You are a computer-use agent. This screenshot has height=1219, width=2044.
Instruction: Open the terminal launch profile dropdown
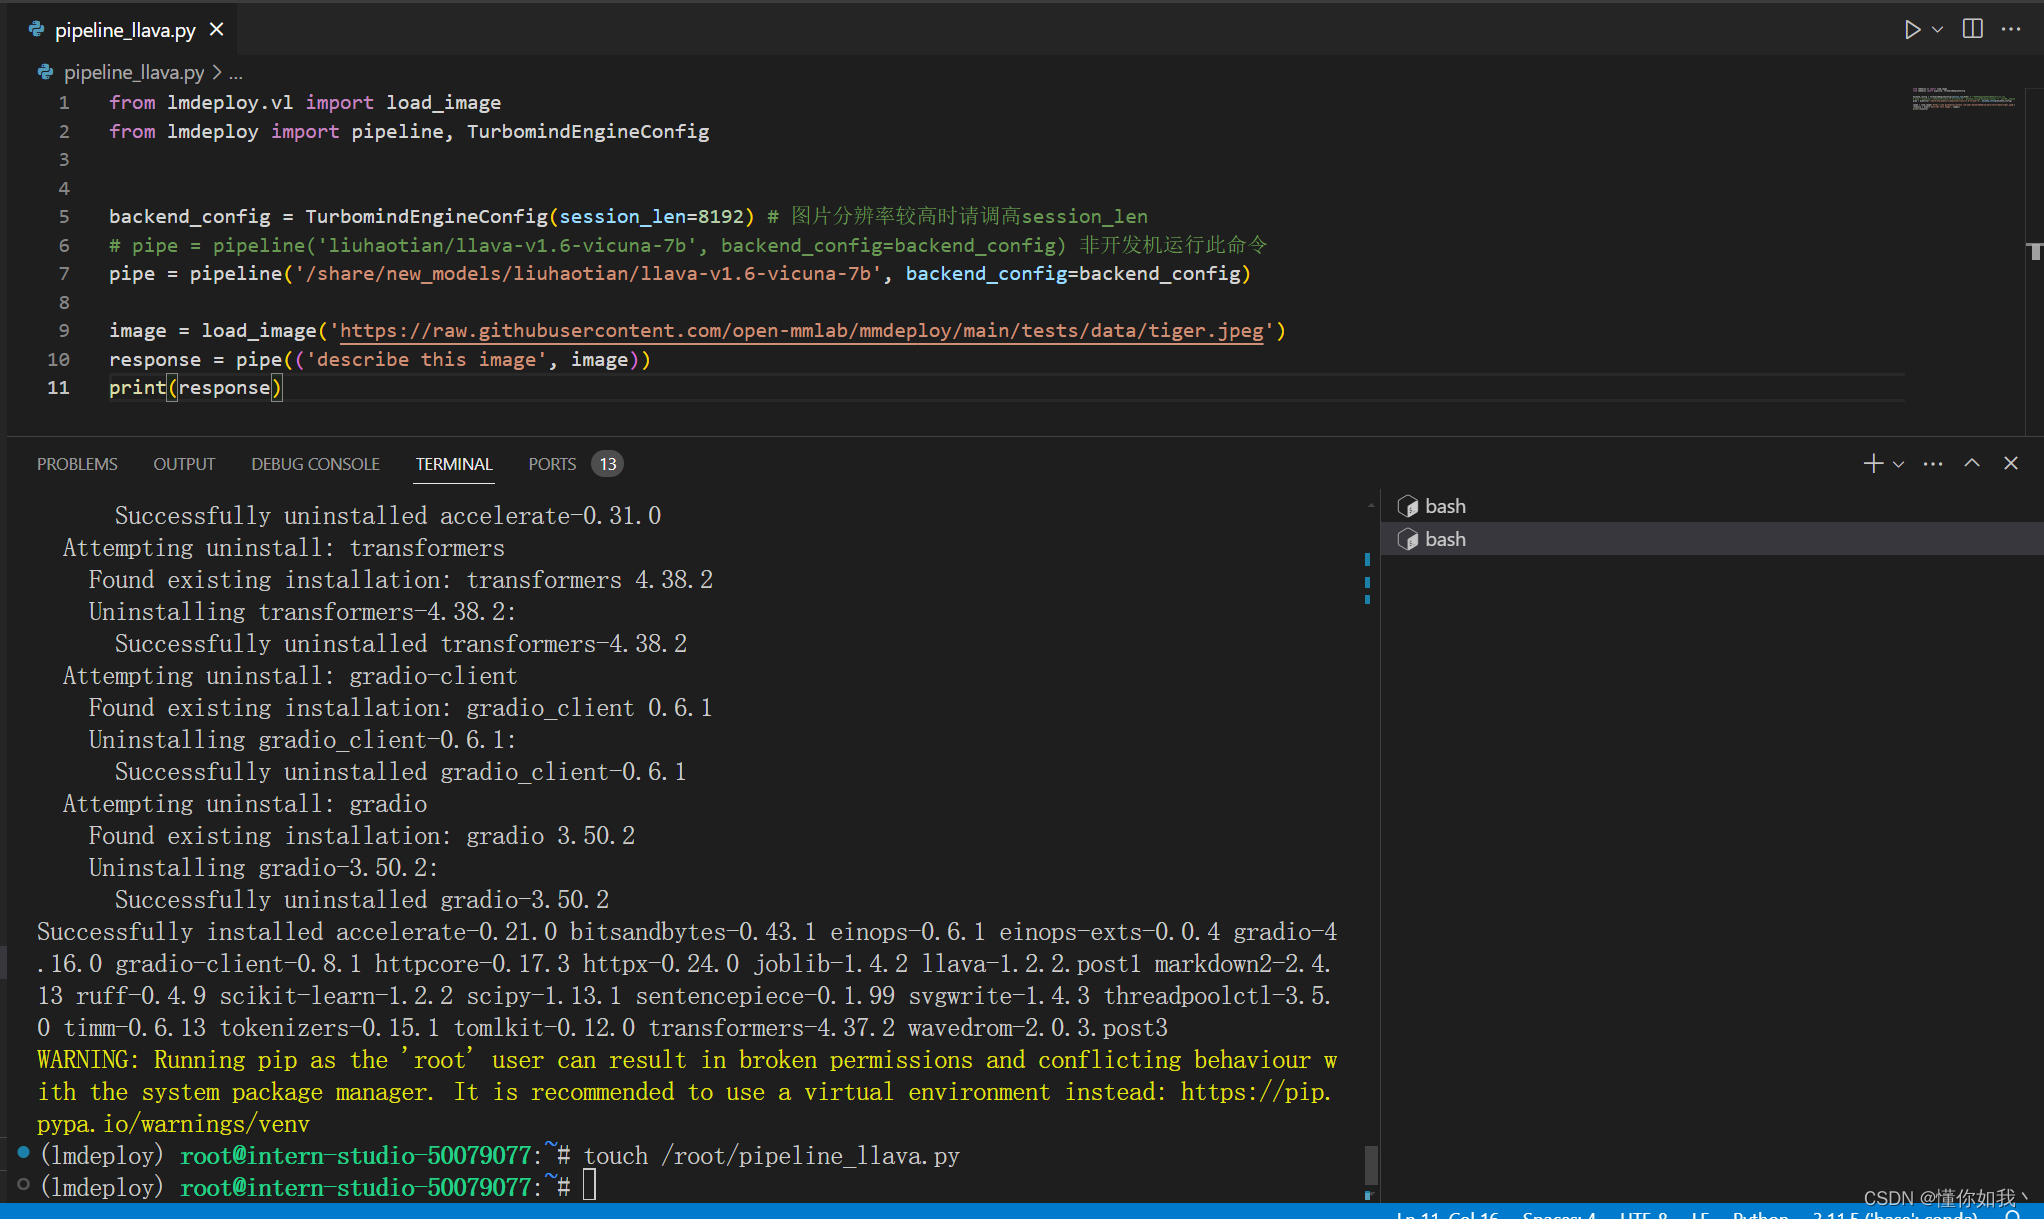click(1898, 464)
